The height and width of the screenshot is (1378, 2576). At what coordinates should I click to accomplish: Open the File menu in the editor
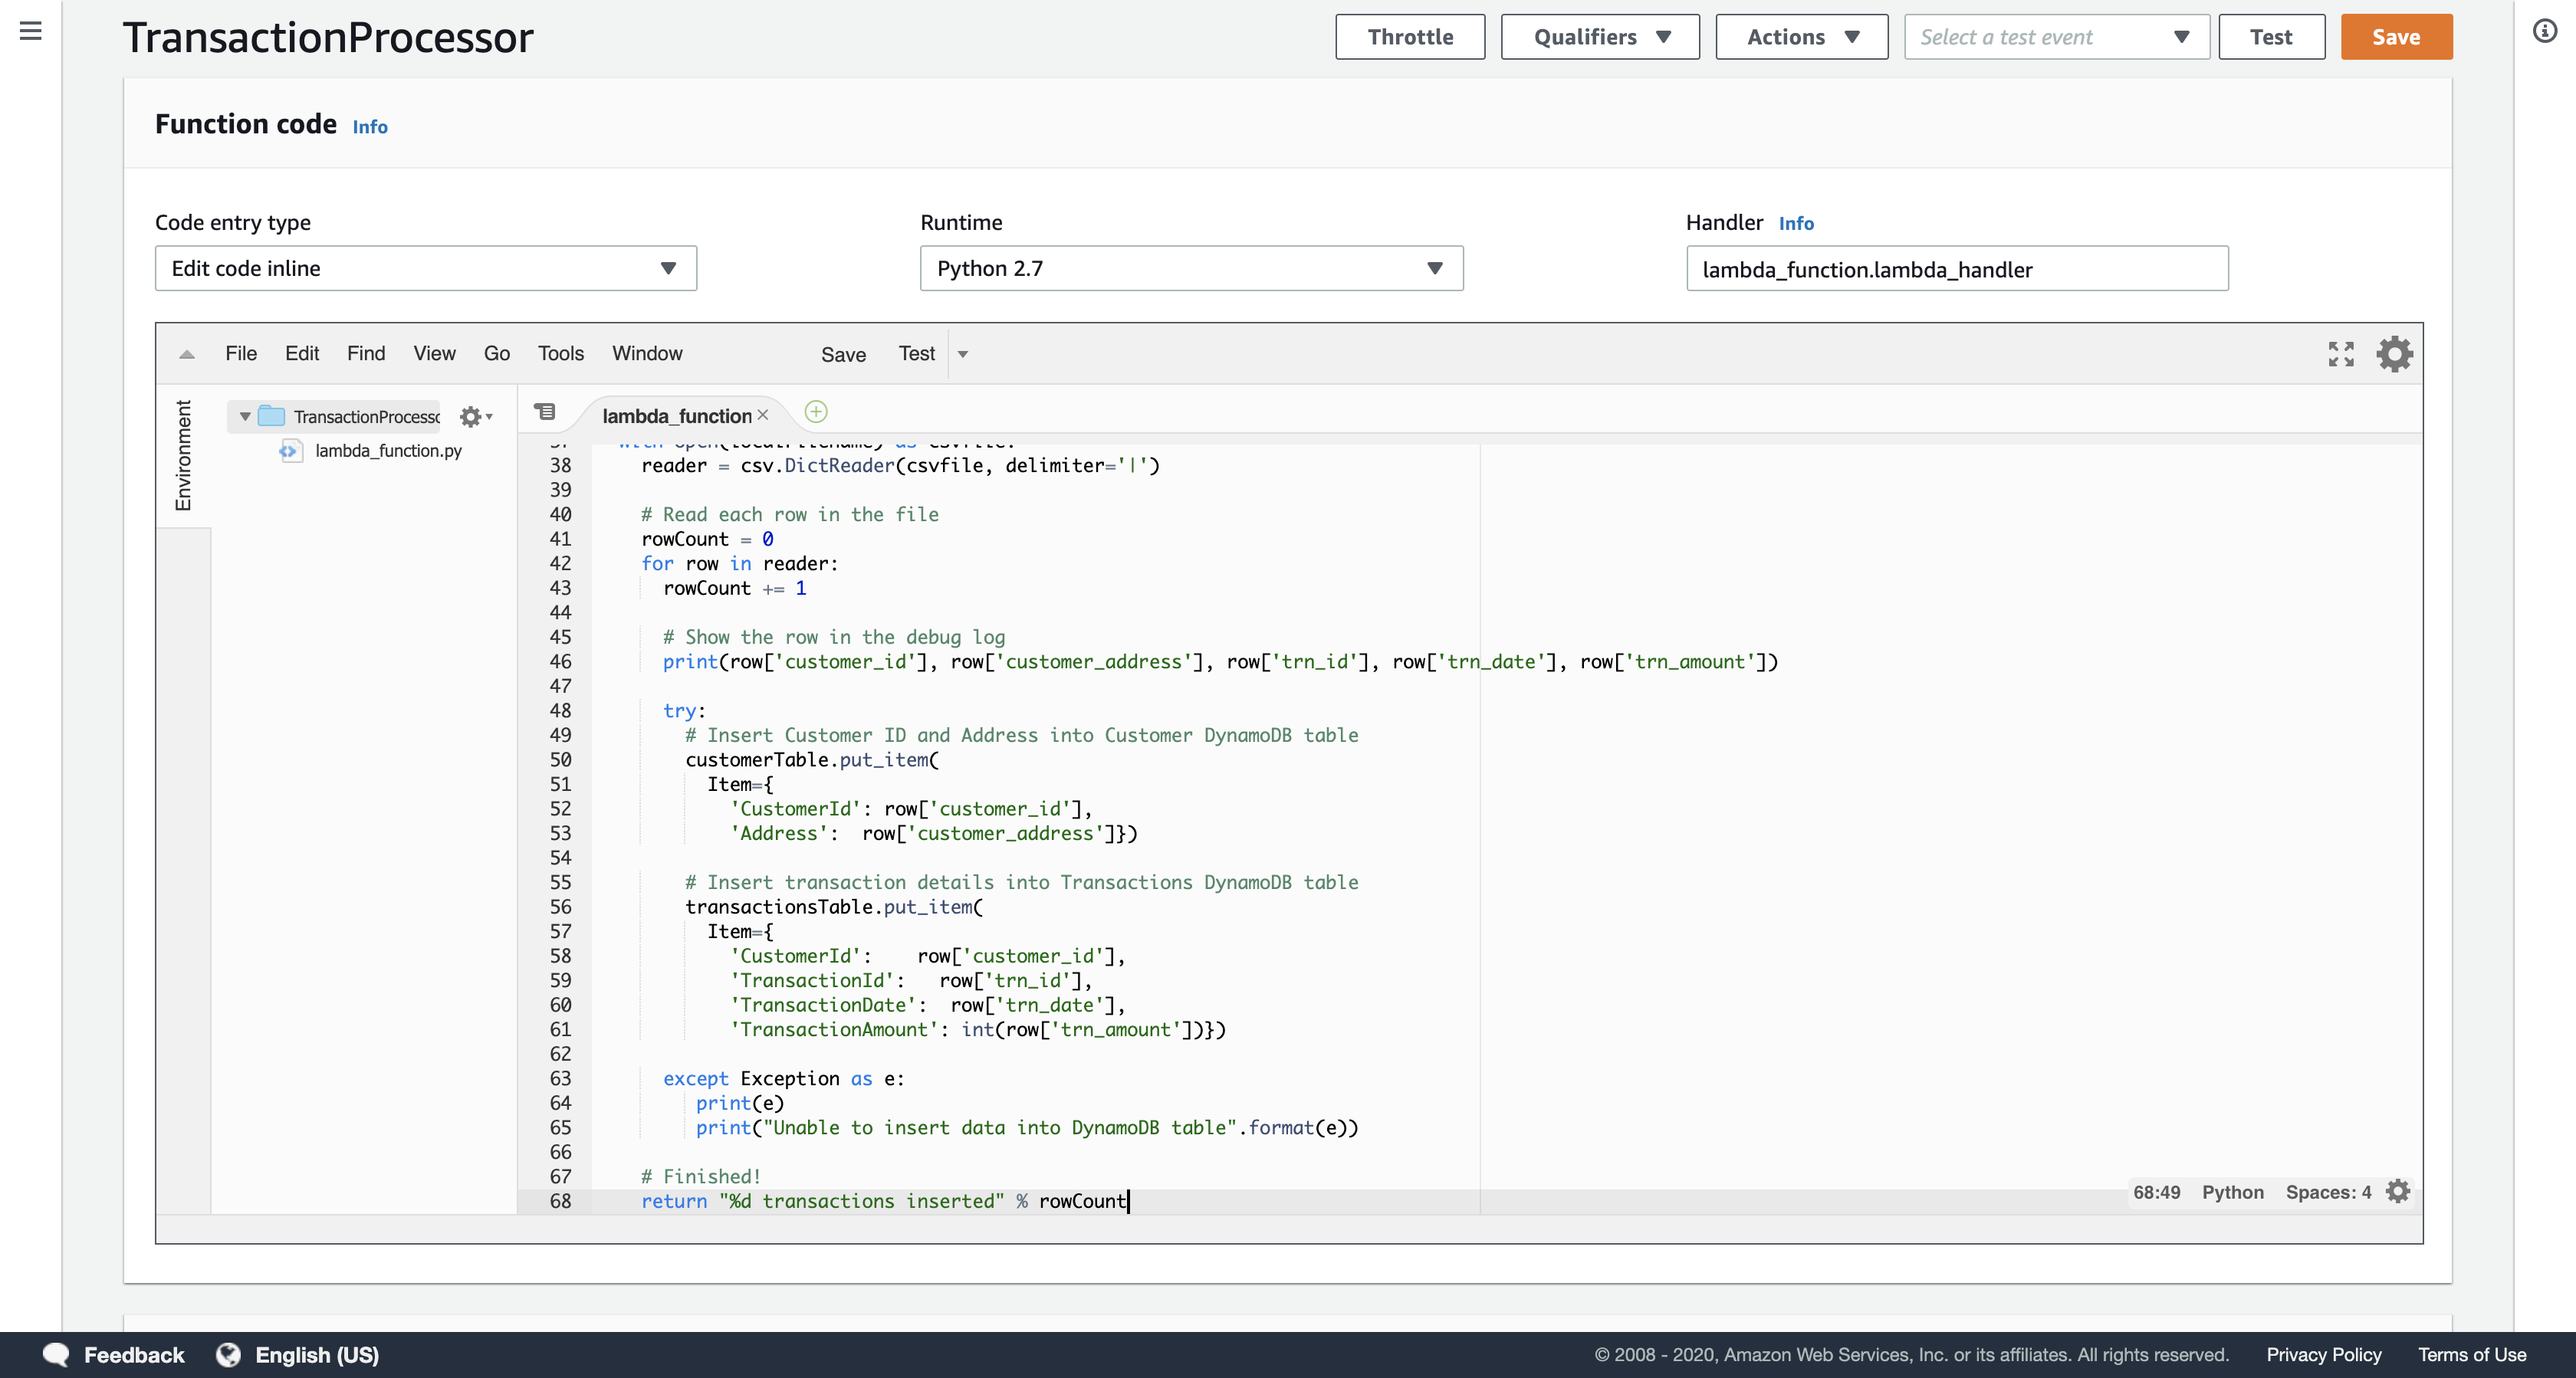coord(240,353)
